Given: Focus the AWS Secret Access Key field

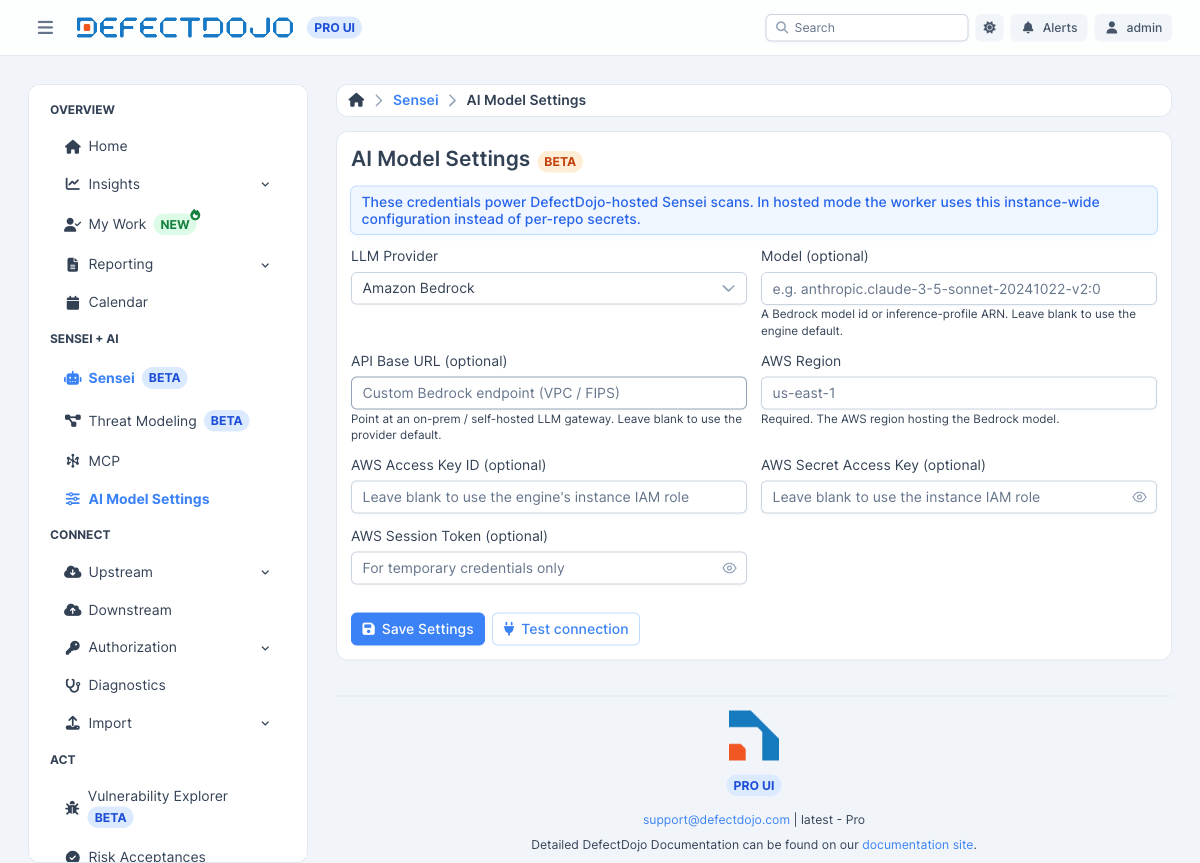Looking at the screenshot, I should [x=959, y=497].
